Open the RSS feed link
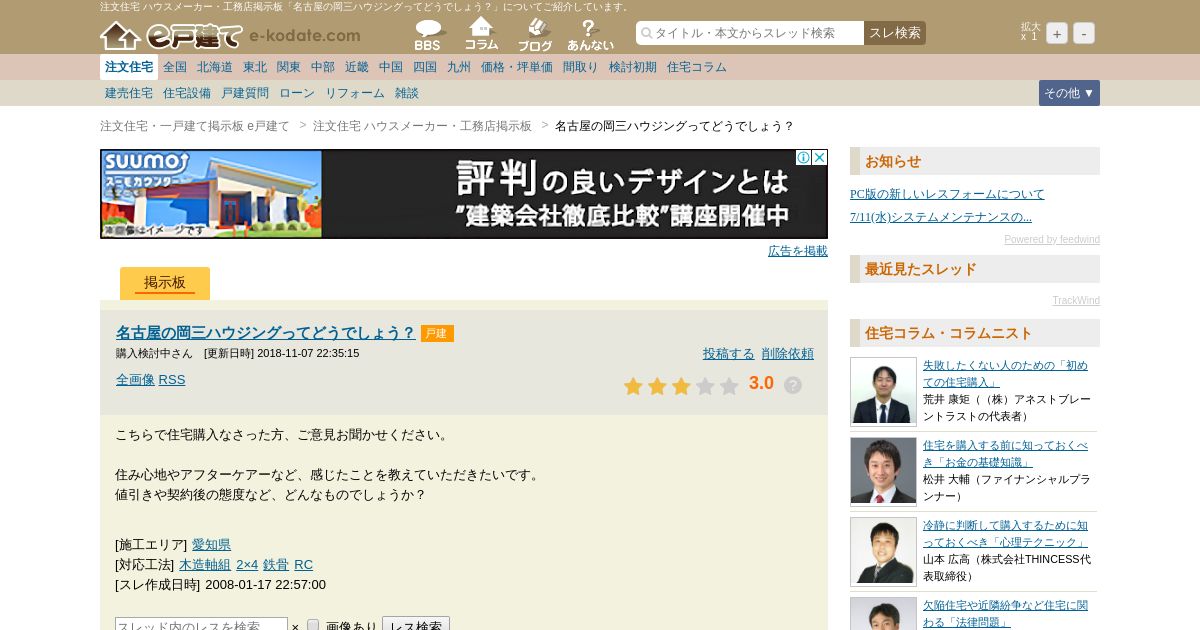Screen dimensions: 1200x630 (x=172, y=380)
